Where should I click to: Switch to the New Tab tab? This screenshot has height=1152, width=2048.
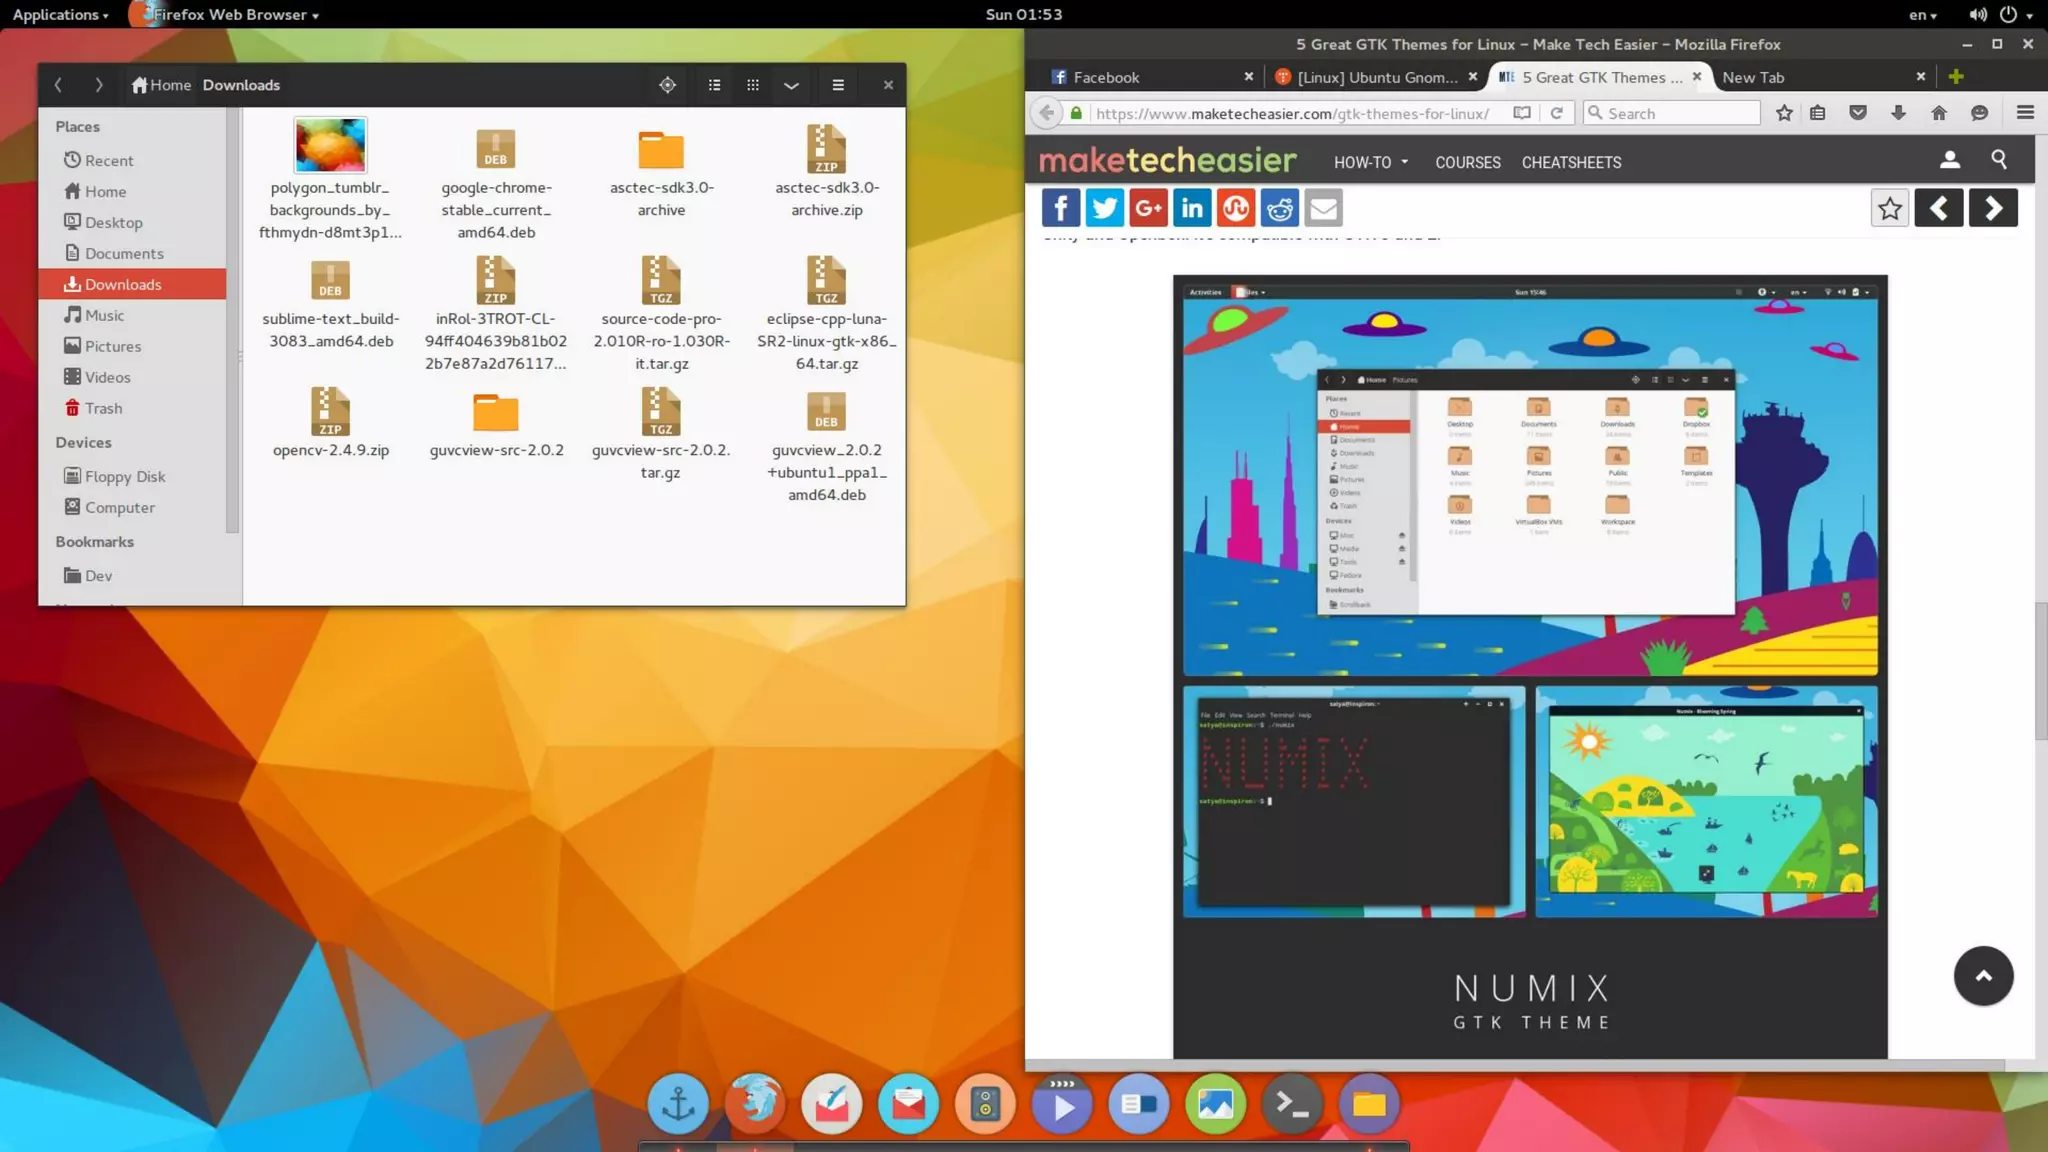pos(1822,77)
